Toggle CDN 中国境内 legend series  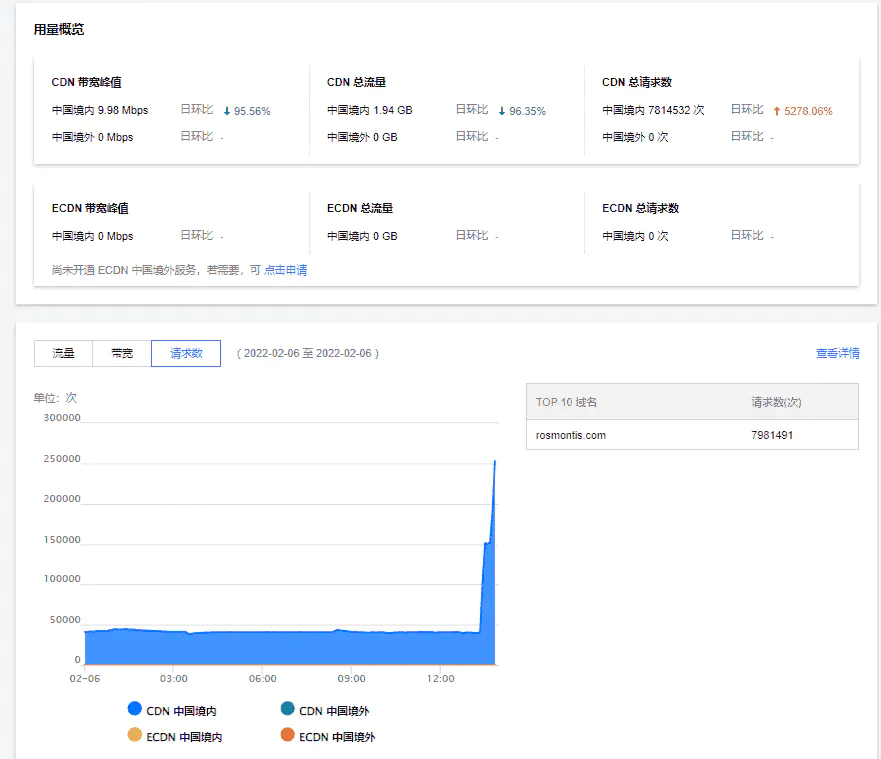172,710
